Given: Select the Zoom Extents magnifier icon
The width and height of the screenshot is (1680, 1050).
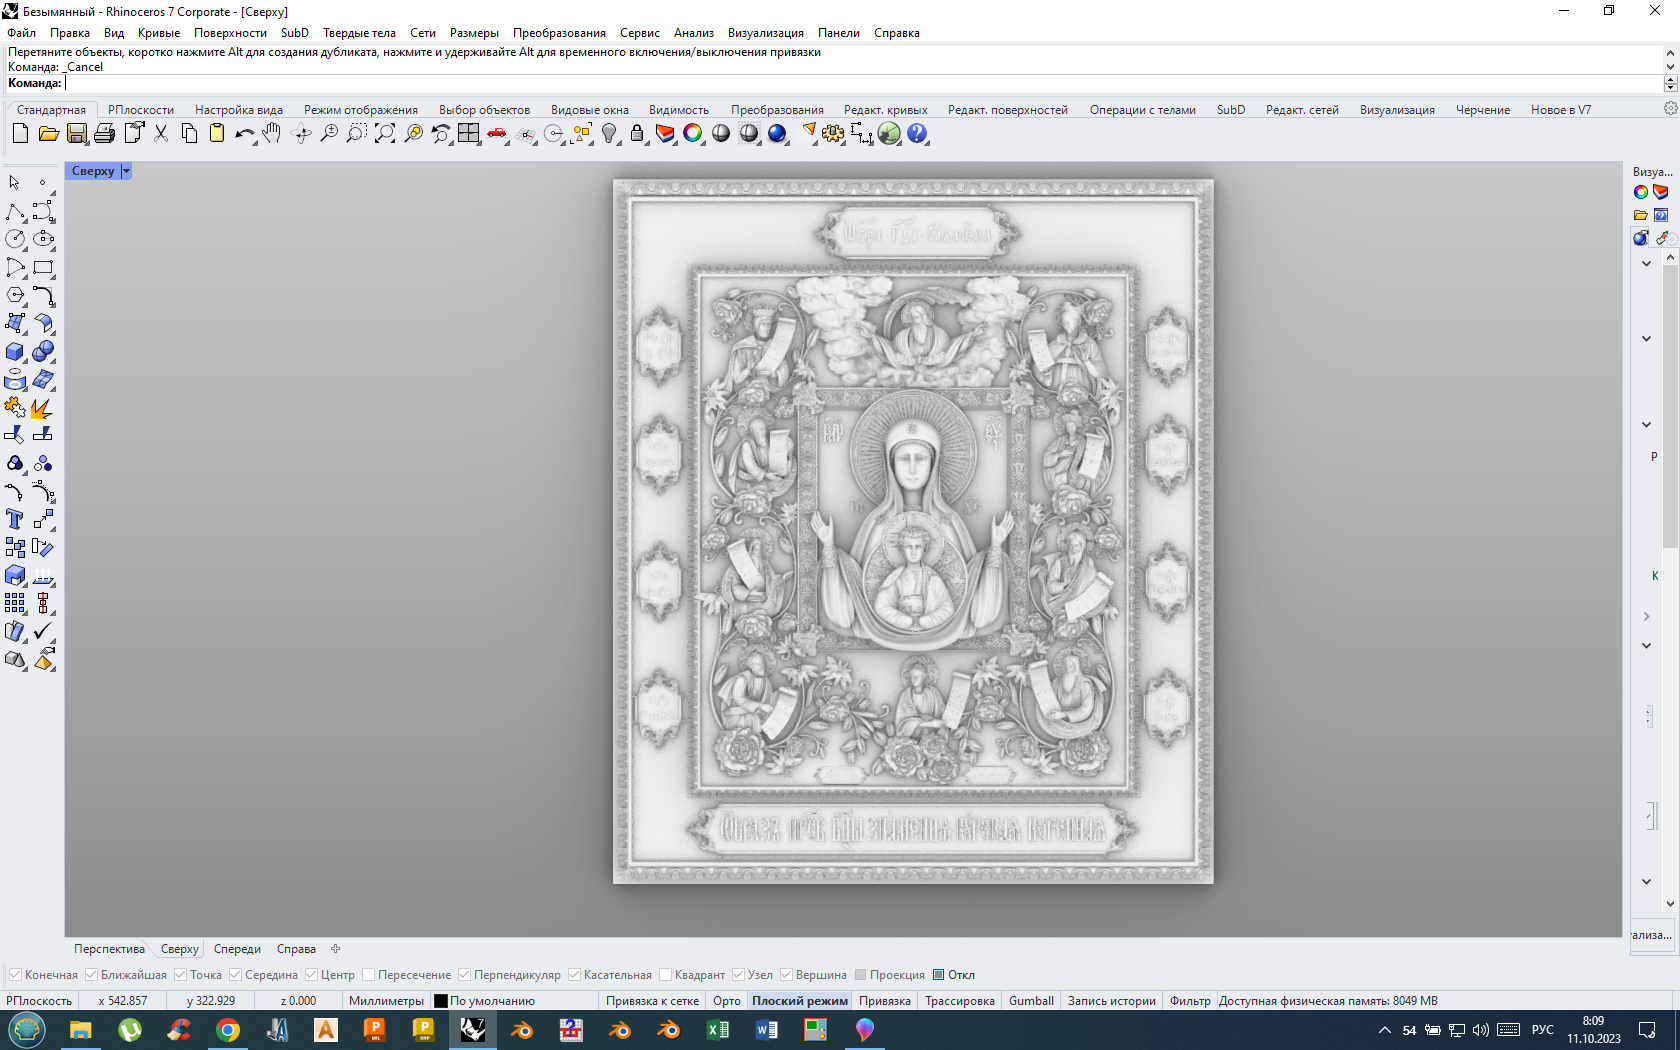Looking at the screenshot, I should [x=385, y=133].
